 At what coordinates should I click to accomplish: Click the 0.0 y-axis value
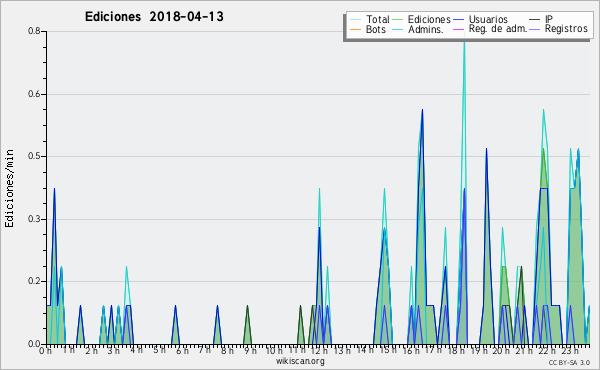[x=34, y=344]
